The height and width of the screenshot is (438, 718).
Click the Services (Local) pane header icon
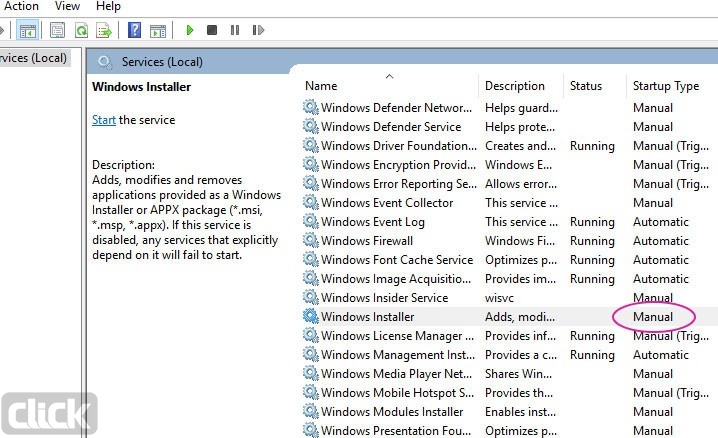(x=105, y=62)
